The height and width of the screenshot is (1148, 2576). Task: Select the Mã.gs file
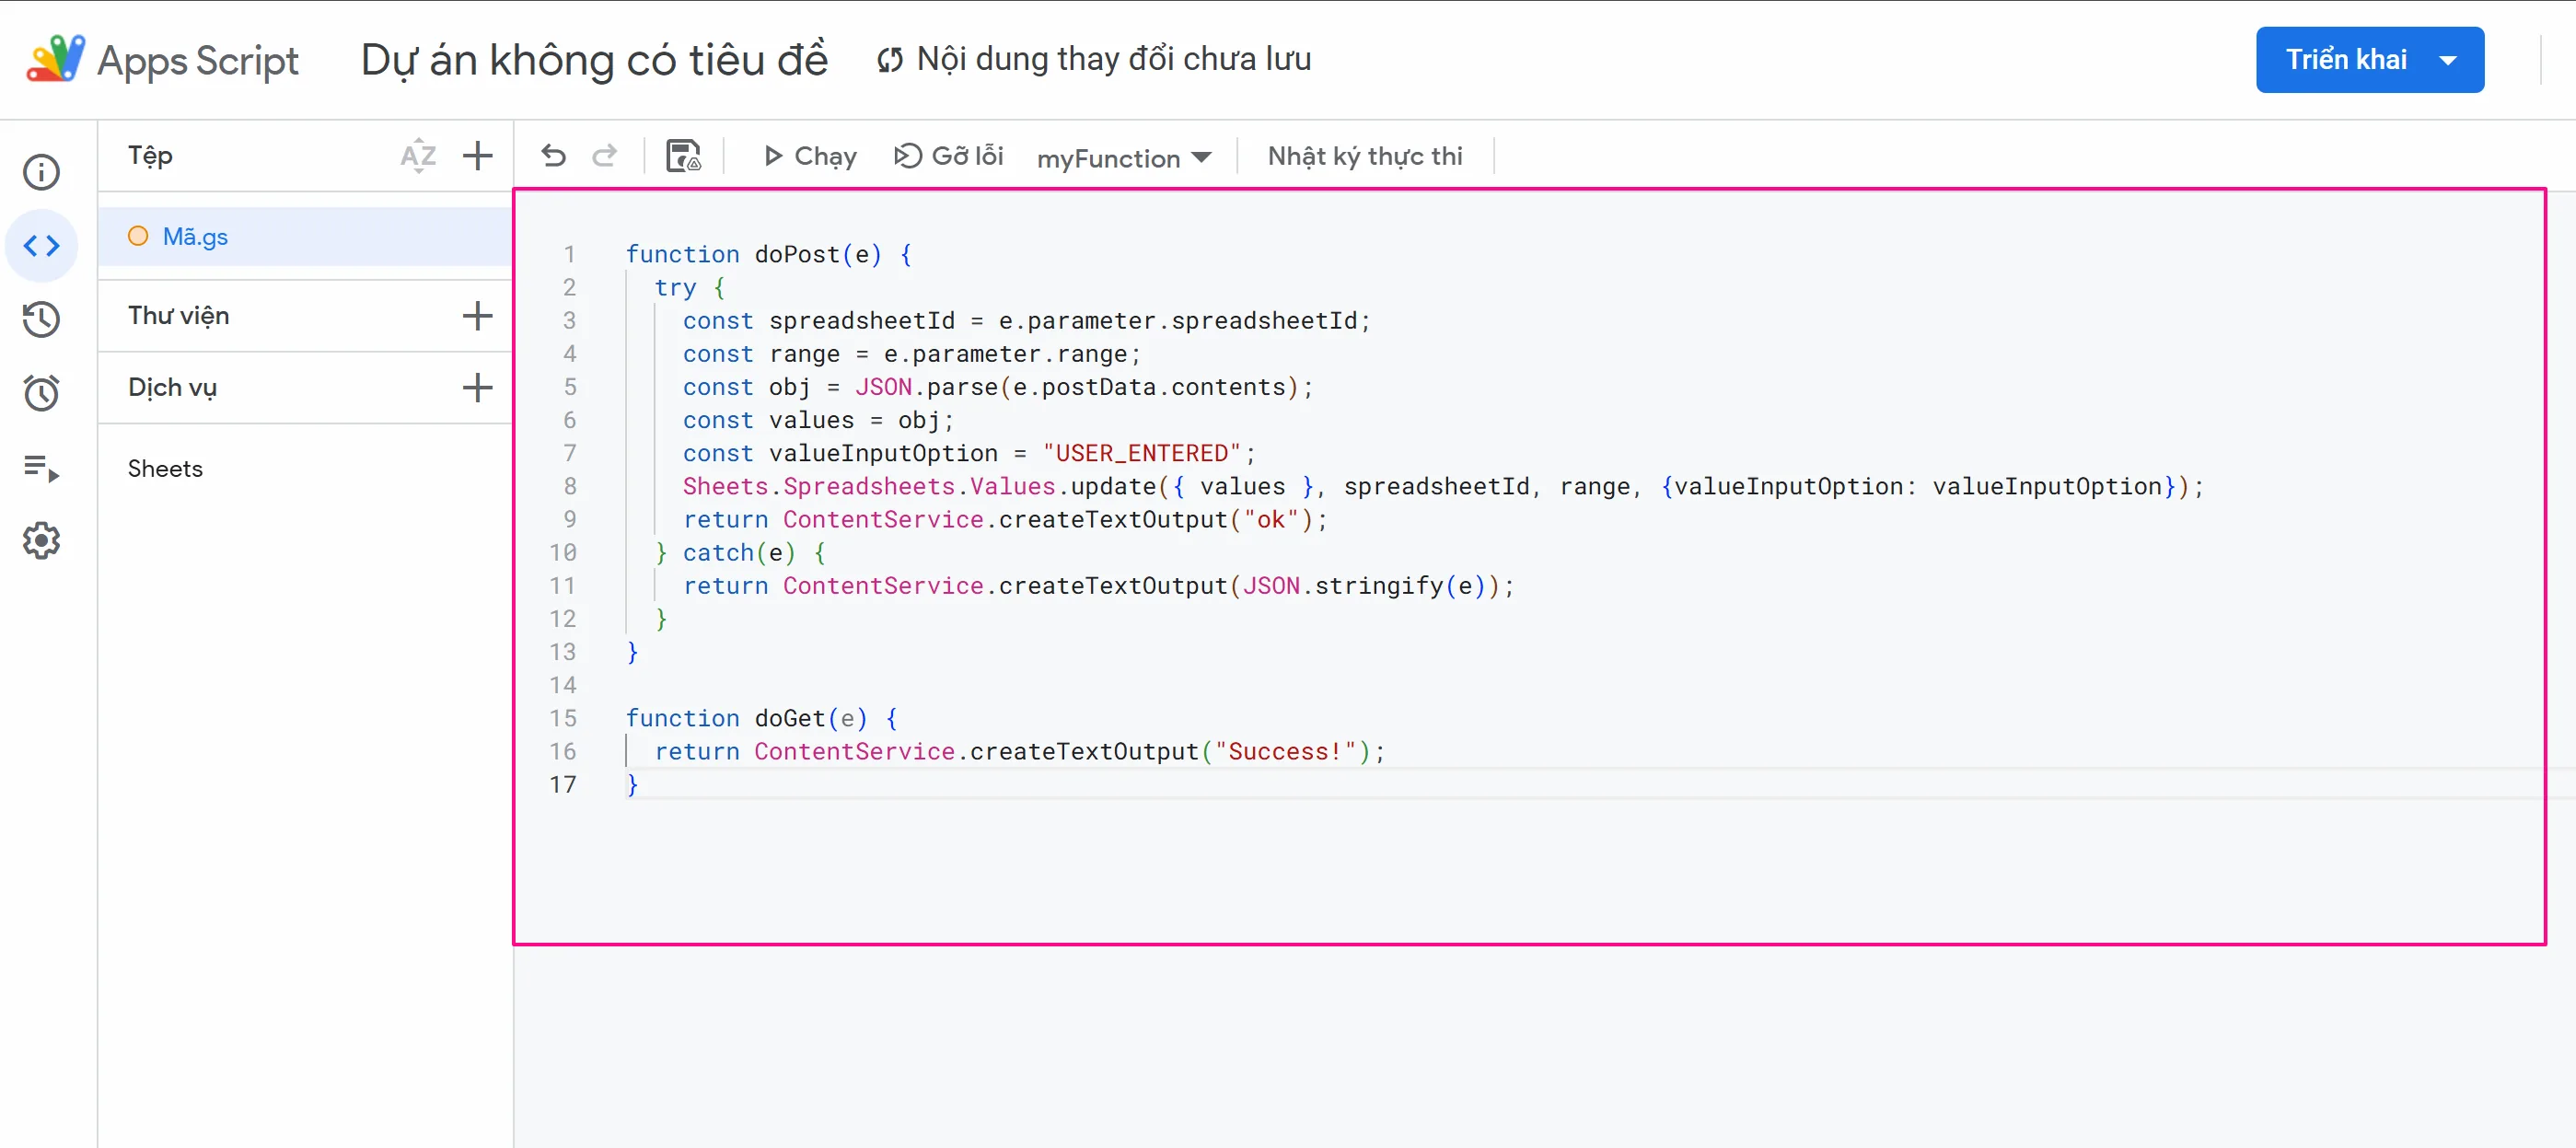coord(196,237)
